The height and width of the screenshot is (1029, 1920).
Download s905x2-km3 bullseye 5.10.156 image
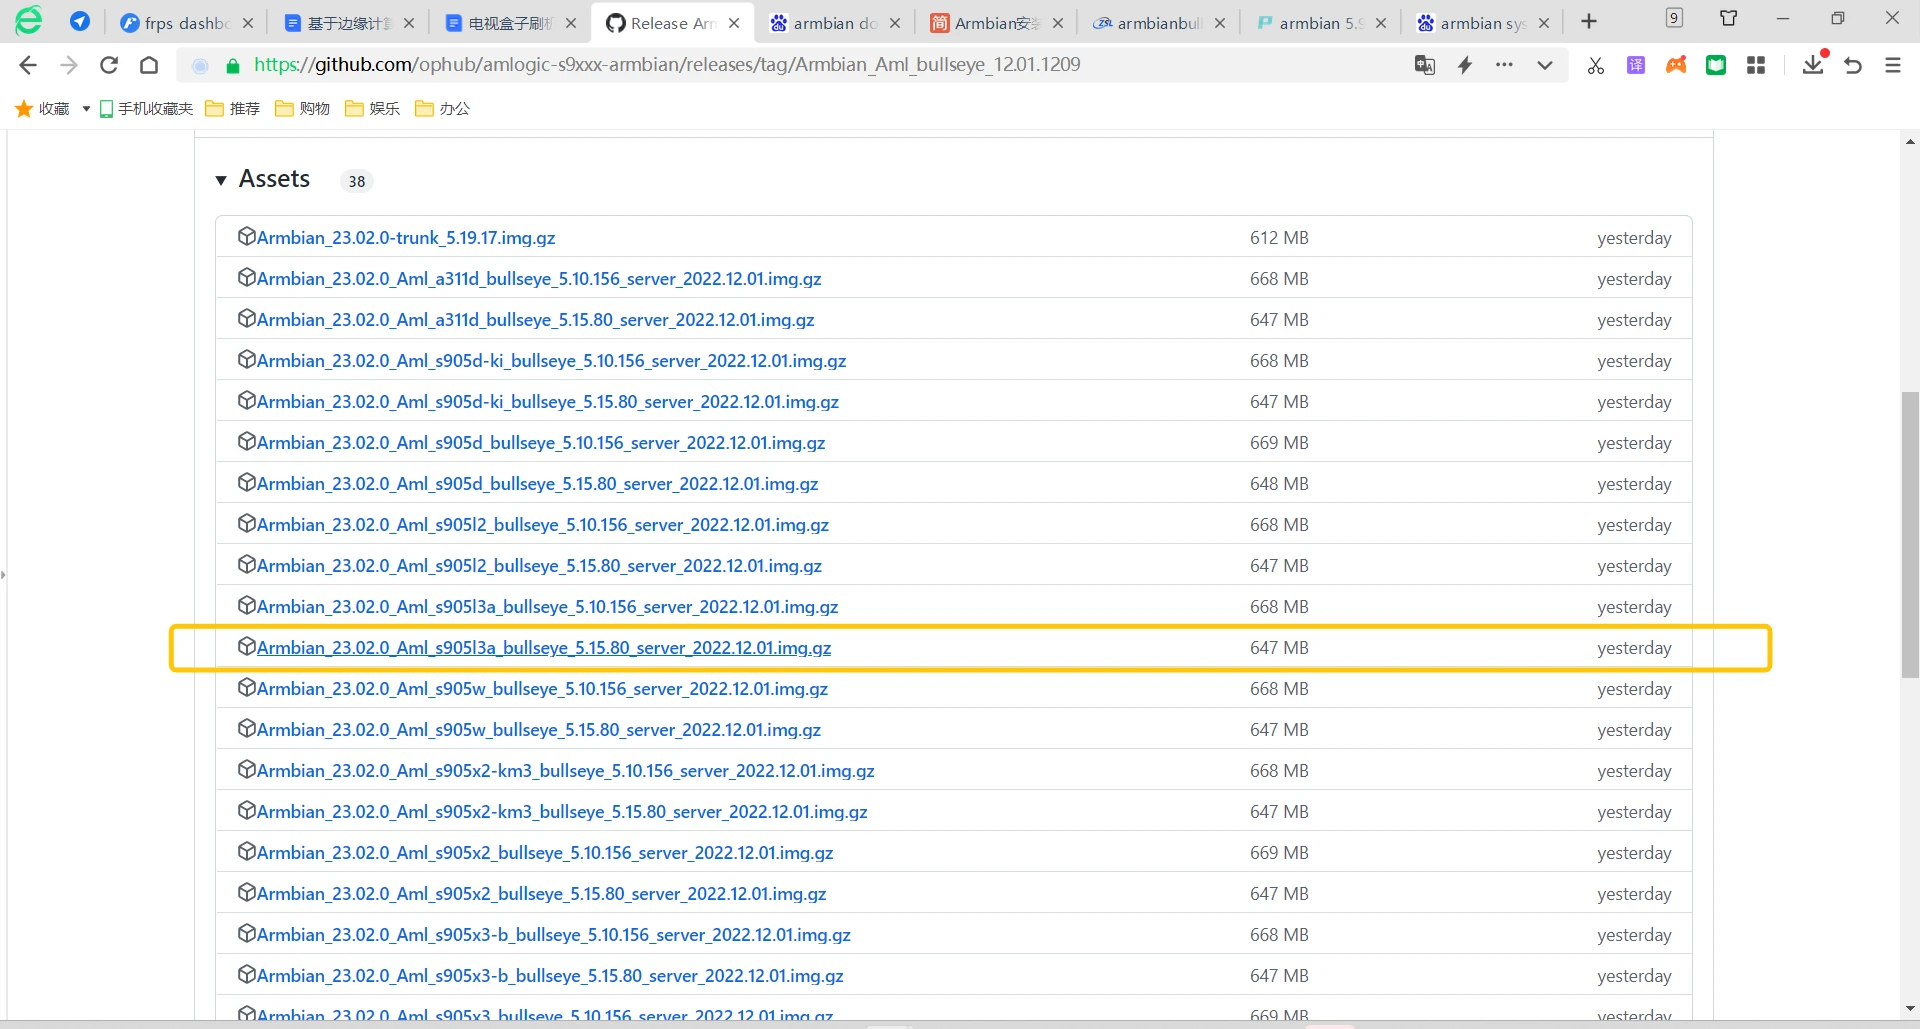(x=565, y=771)
